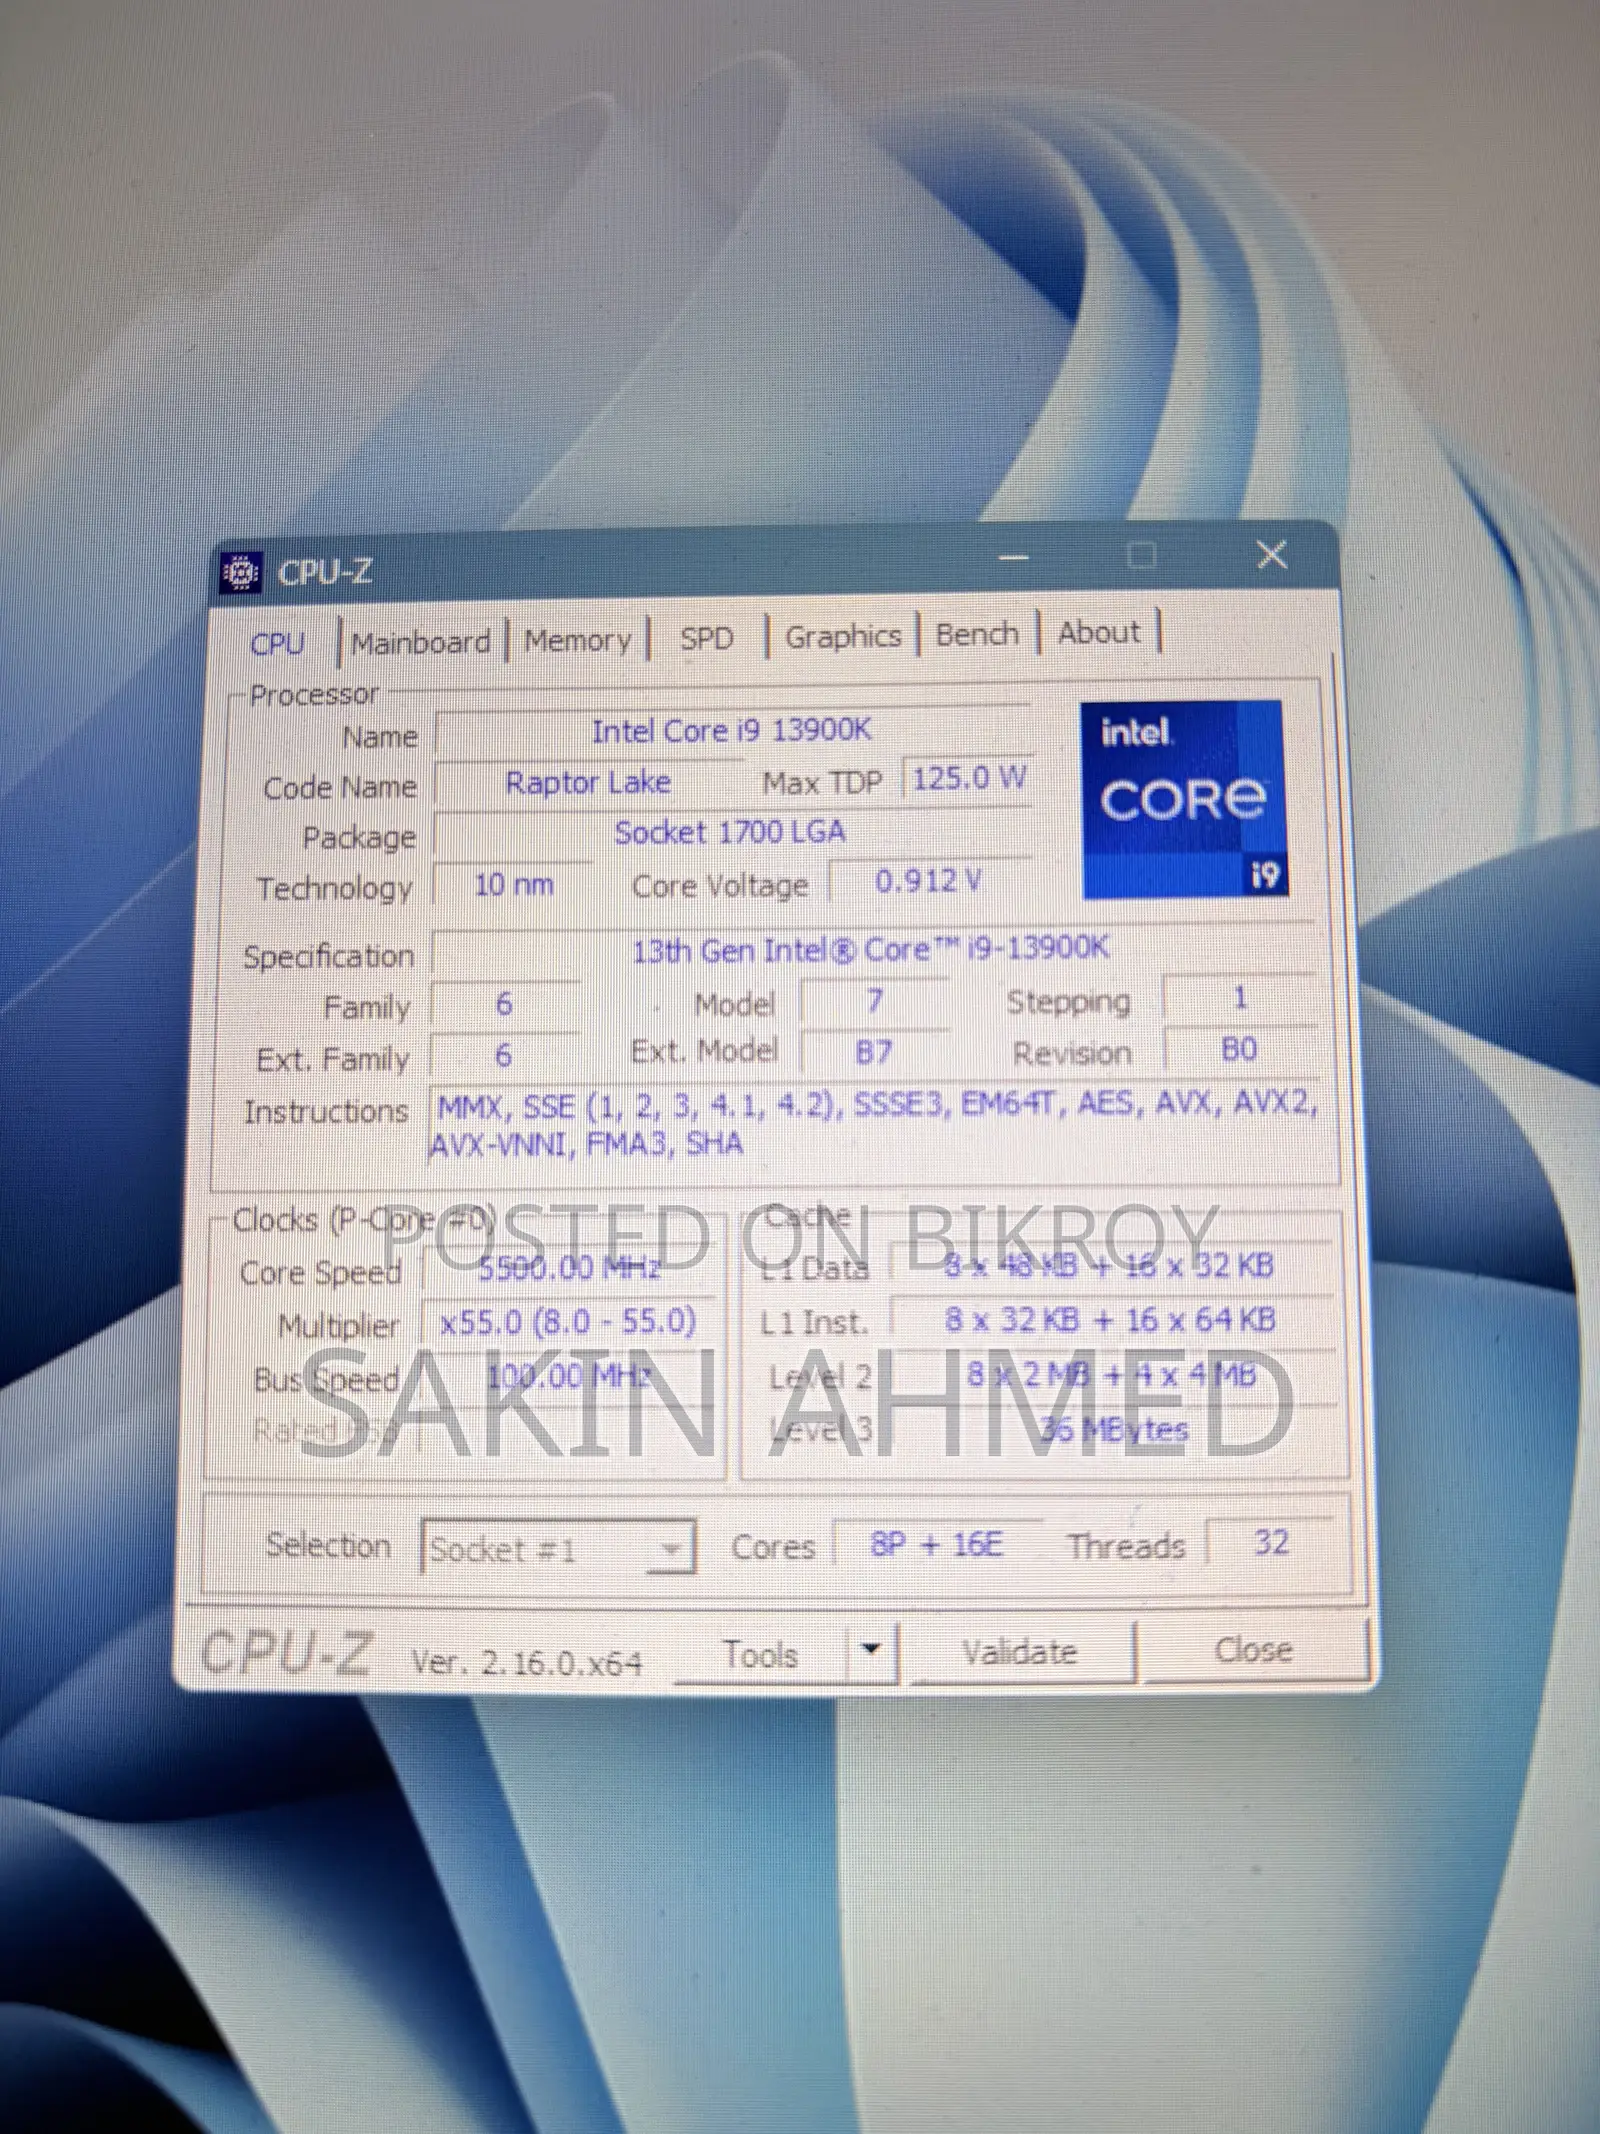1600x2134 pixels.
Task: Click the code name value 'Raptor Lake'
Action: 588,782
